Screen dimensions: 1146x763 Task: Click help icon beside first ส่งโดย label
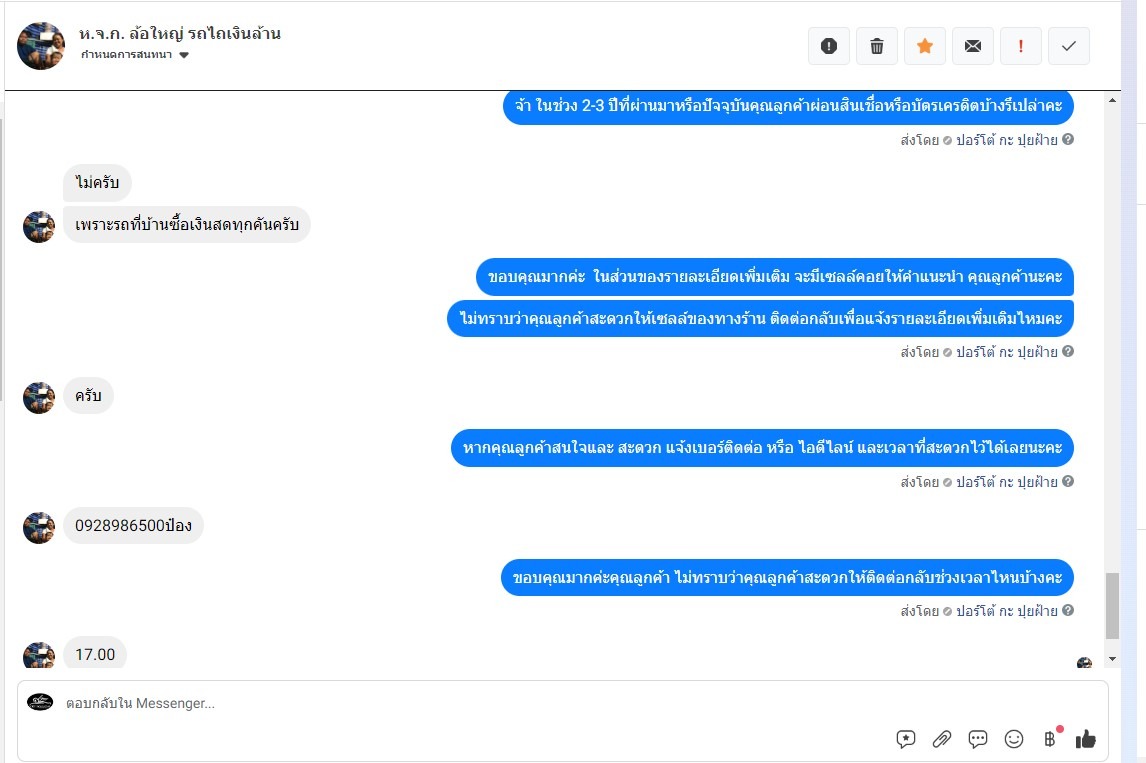(x=1068, y=140)
